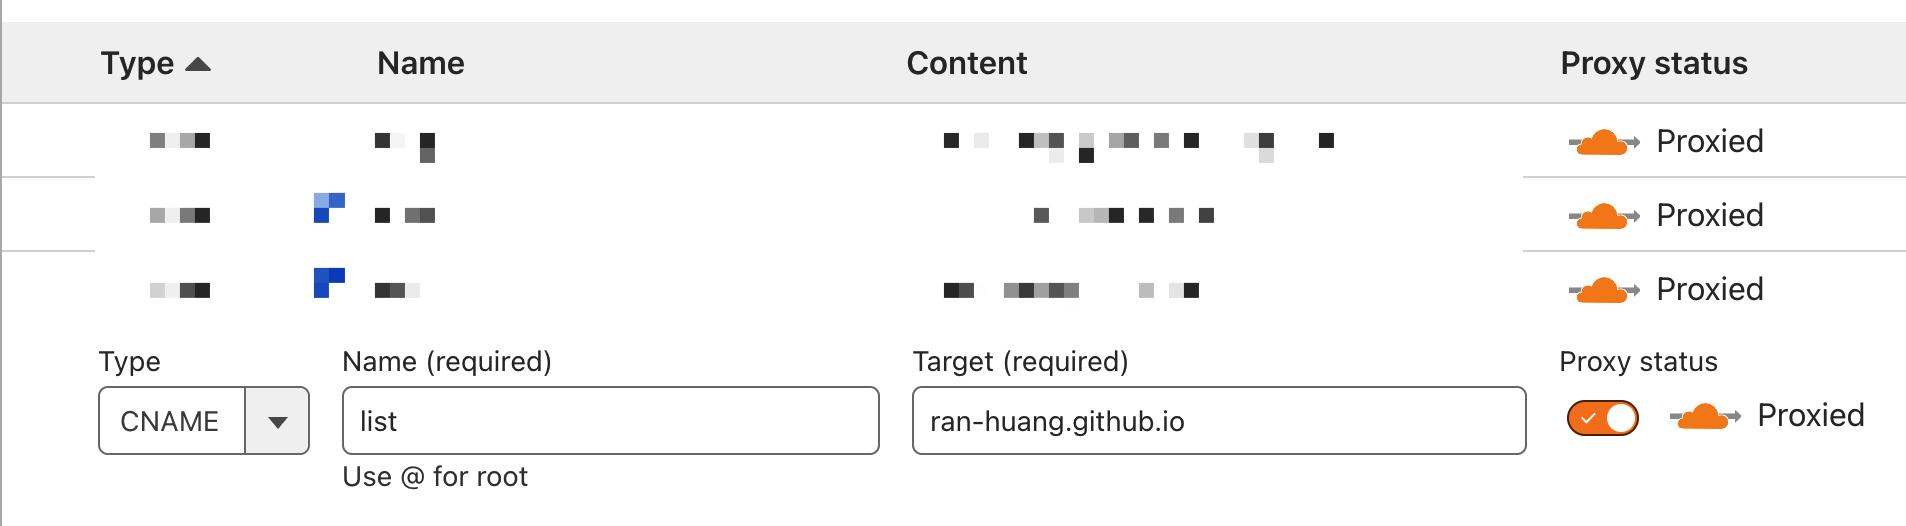
Task: Click the 'Proxied' text in the first row
Action: click(x=1709, y=142)
